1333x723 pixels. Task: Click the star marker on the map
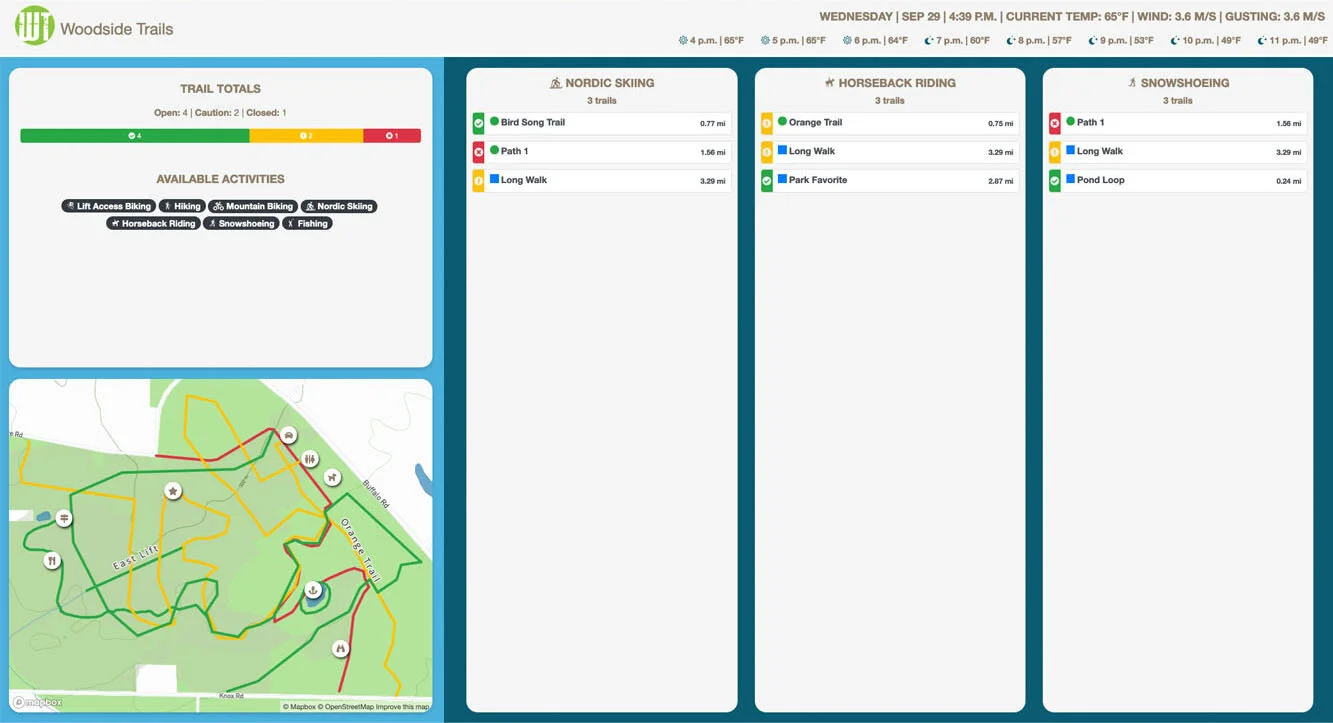click(x=173, y=491)
